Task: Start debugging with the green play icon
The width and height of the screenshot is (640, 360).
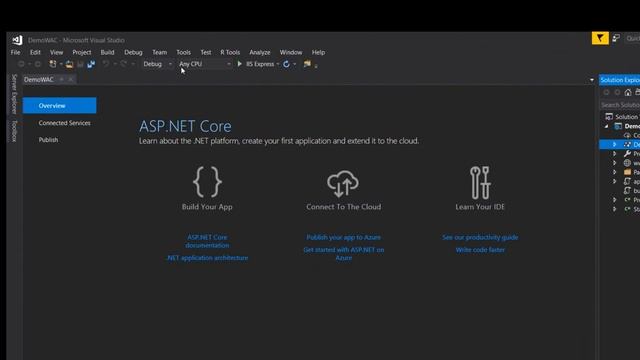Action: click(240, 64)
